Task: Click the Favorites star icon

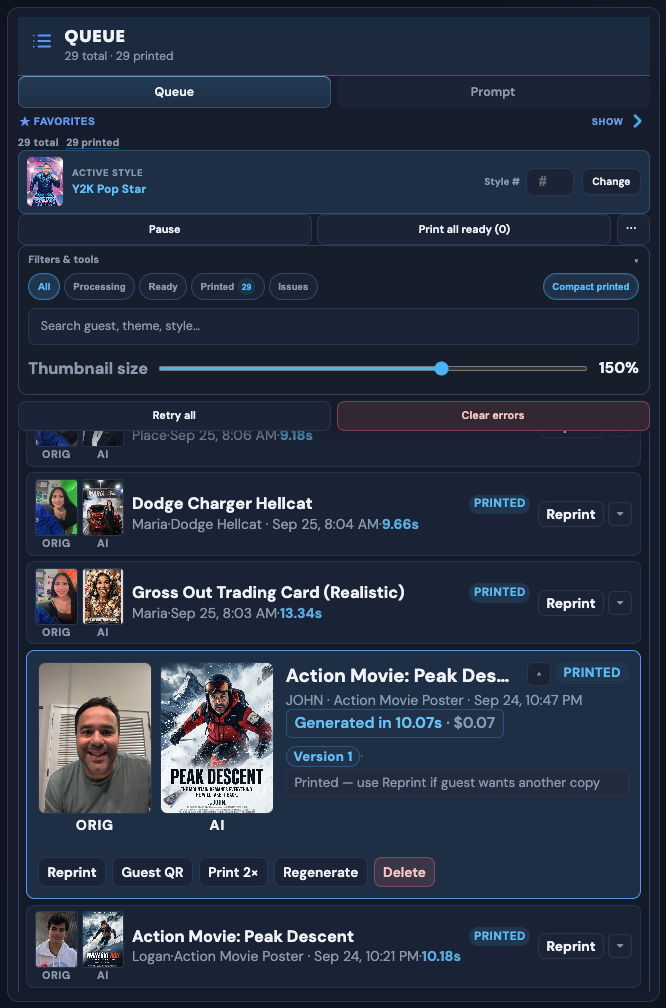Action: point(24,122)
